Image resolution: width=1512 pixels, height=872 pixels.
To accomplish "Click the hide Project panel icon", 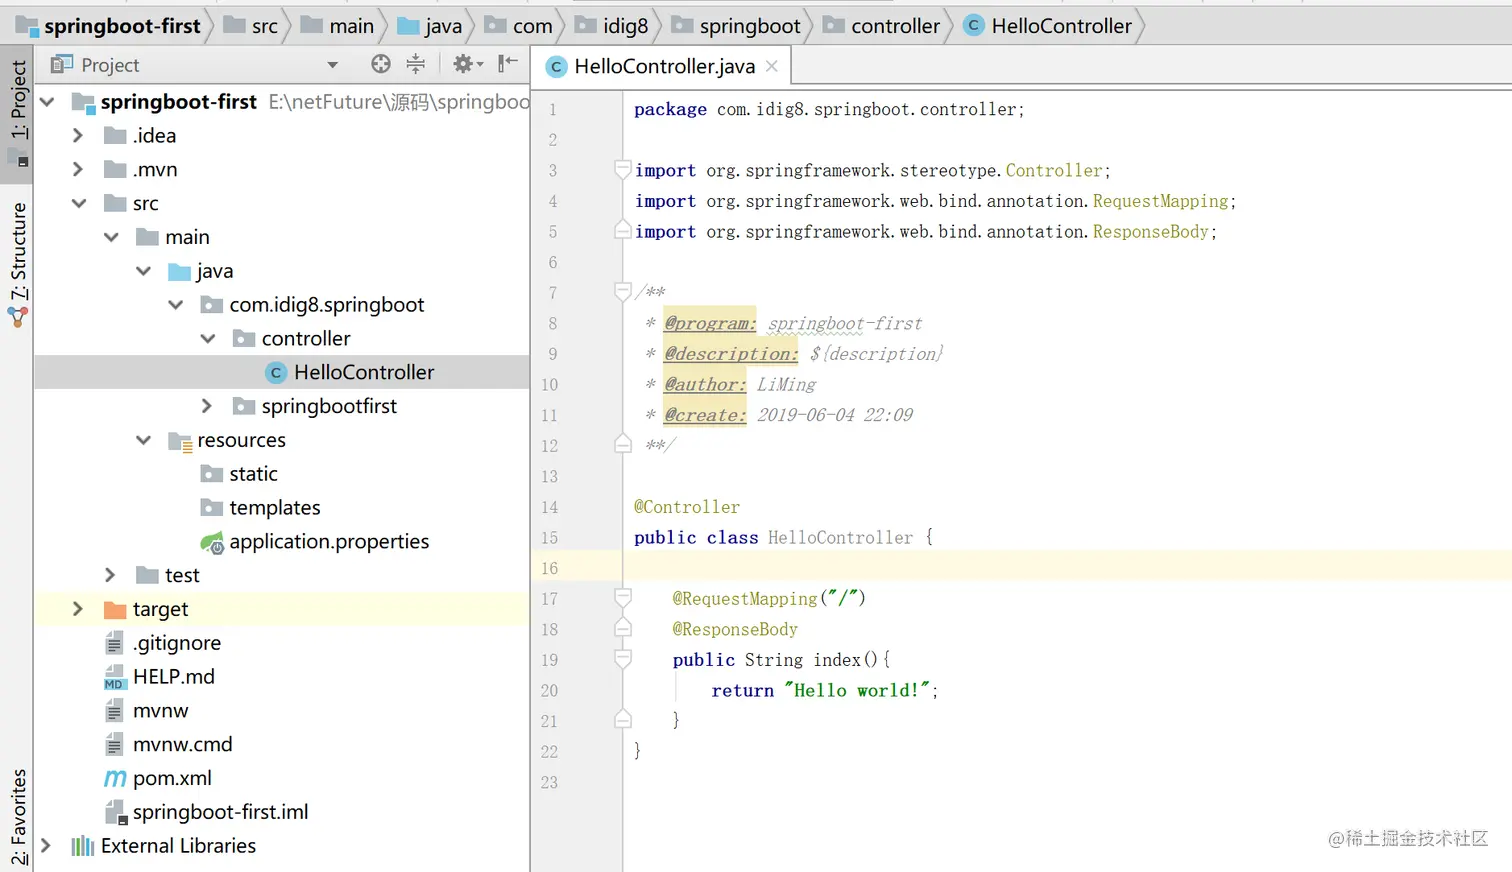I will click(508, 65).
